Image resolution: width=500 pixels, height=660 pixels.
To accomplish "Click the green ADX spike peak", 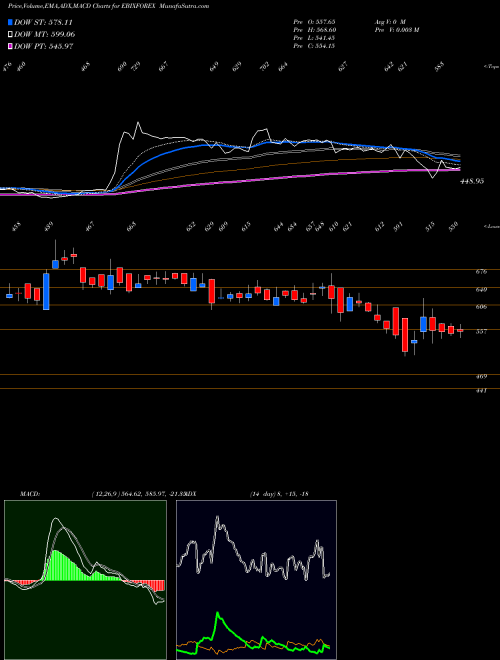I will tap(218, 615).
